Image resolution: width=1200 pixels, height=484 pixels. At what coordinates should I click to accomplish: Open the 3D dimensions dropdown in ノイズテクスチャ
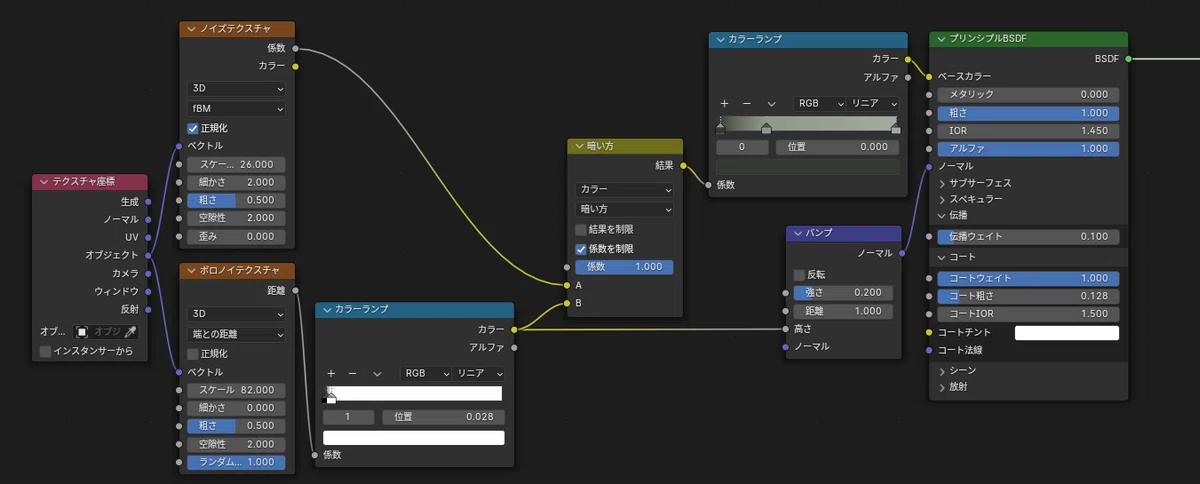(236, 88)
